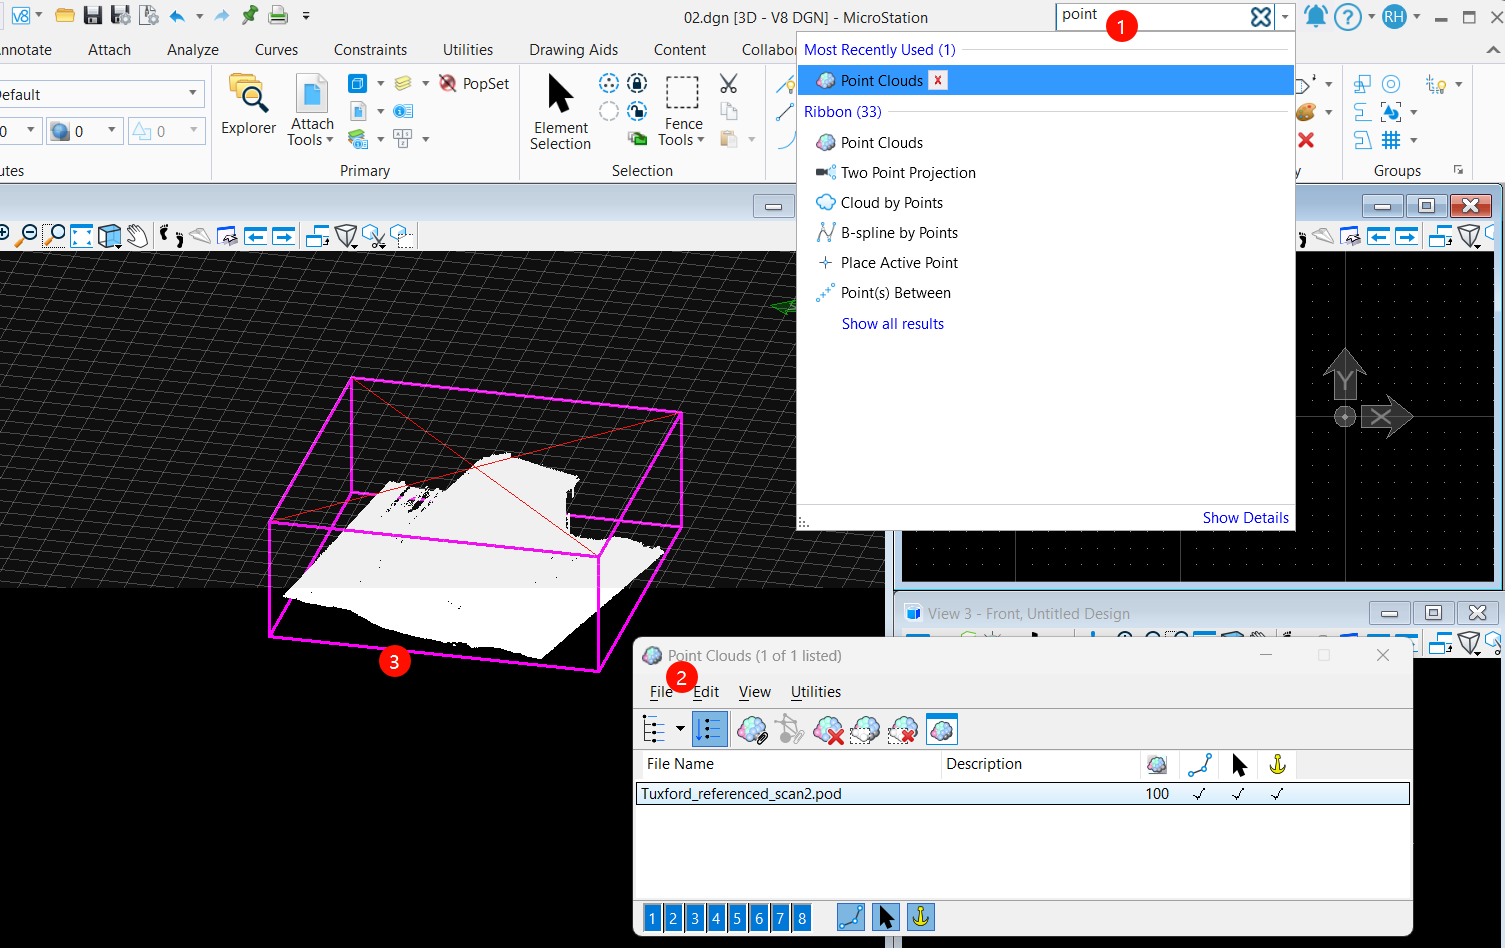This screenshot has width=1505, height=948.
Task: Click the Walk footprints tool in view toolbar
Action: pos(172,236)
